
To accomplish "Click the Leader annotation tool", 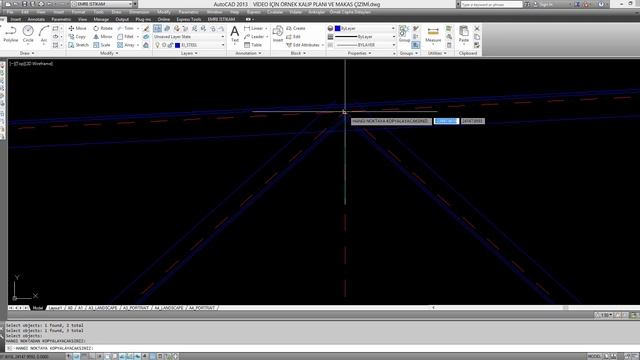I will point(253,37).
